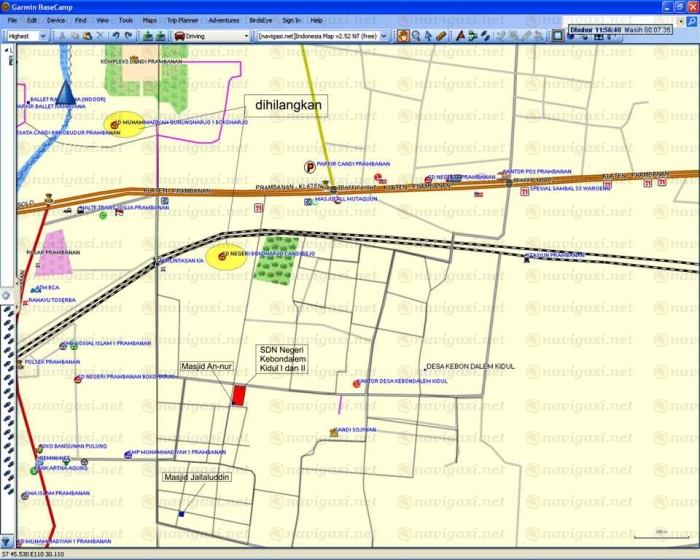Click the Redo arrow icon
Image resolution: width=700 pixels, height=560 pixels.
130,35
